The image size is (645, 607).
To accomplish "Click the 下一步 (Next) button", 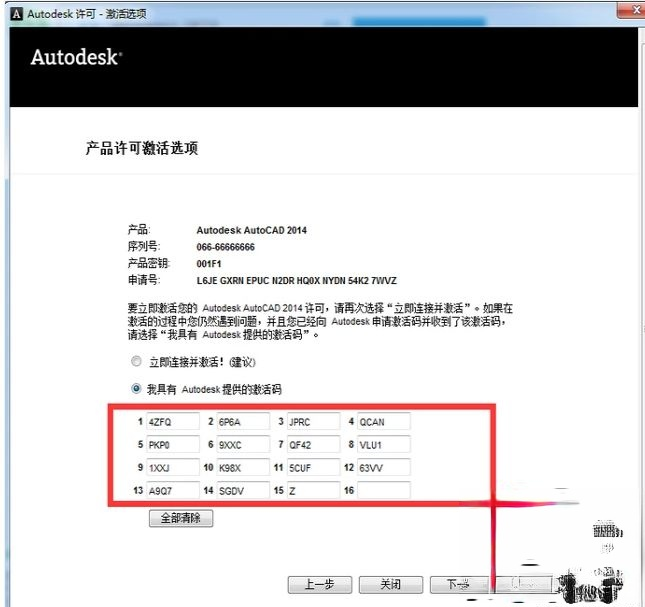I will (460, 584).
